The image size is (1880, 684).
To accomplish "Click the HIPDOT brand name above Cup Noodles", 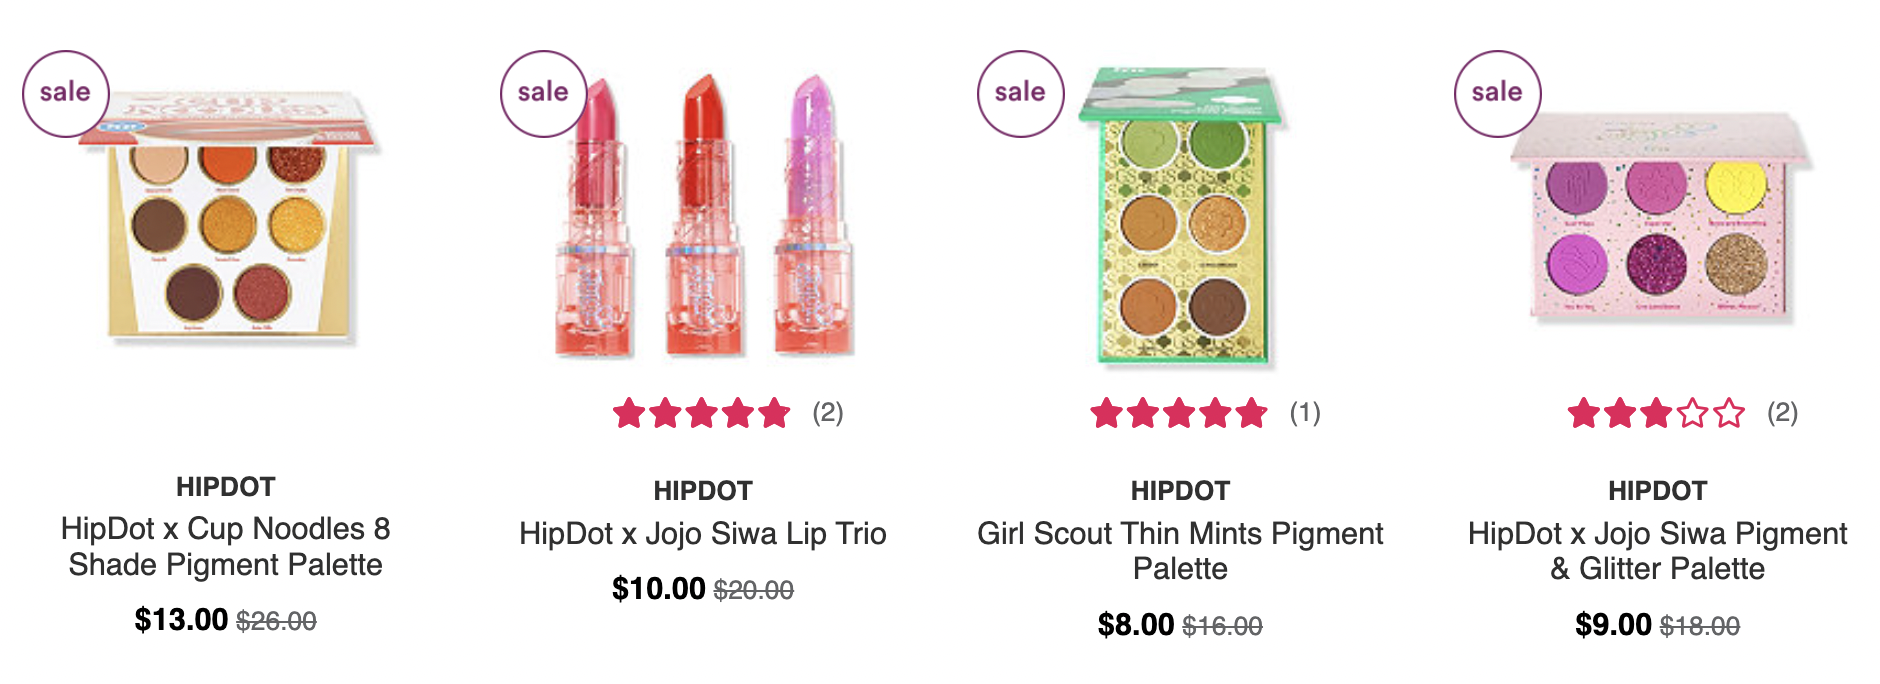I will 226,487.
